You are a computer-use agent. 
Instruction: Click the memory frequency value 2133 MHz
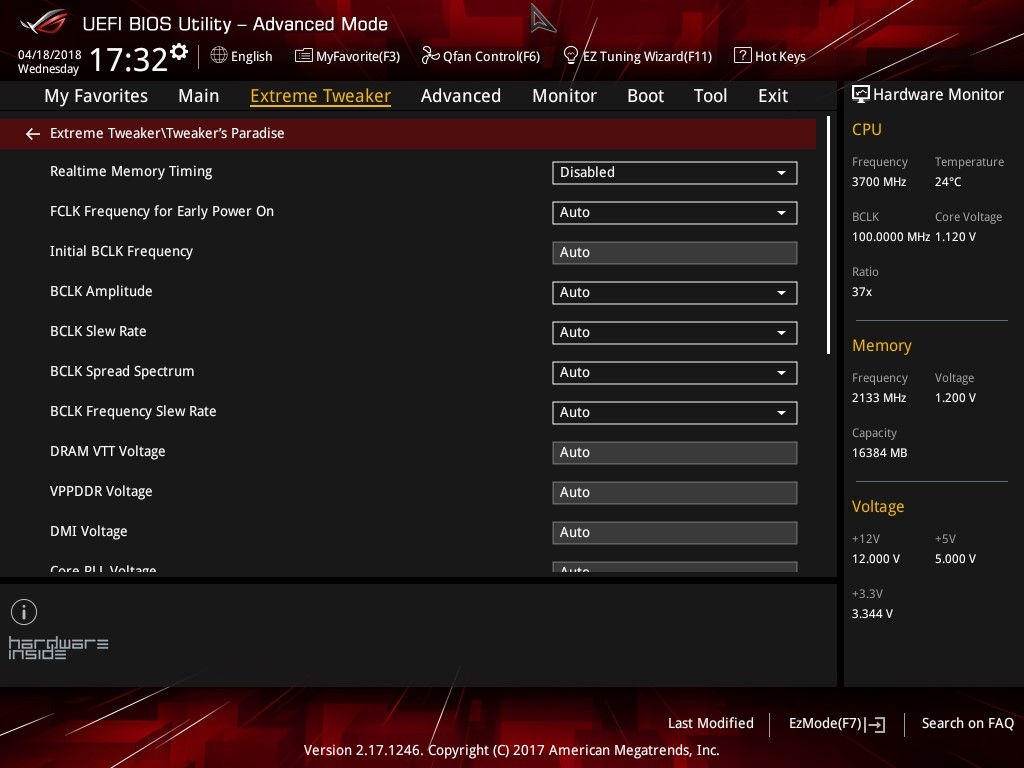(x=879, y=398)
